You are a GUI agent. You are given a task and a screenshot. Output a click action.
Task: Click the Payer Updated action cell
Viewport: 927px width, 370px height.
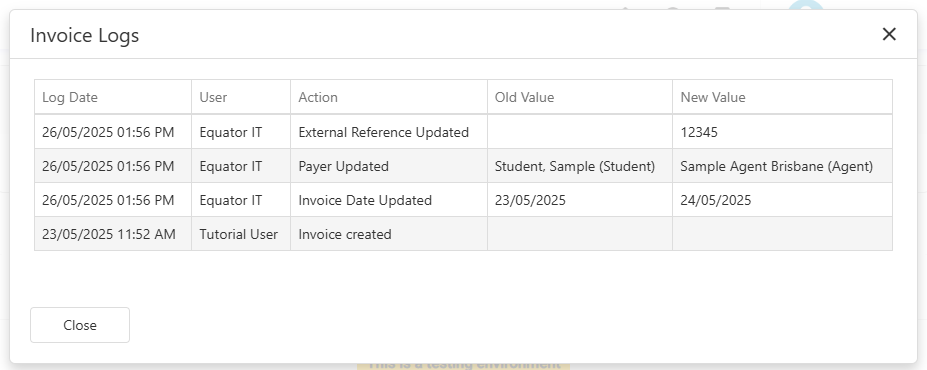click(x=389, y=166)
